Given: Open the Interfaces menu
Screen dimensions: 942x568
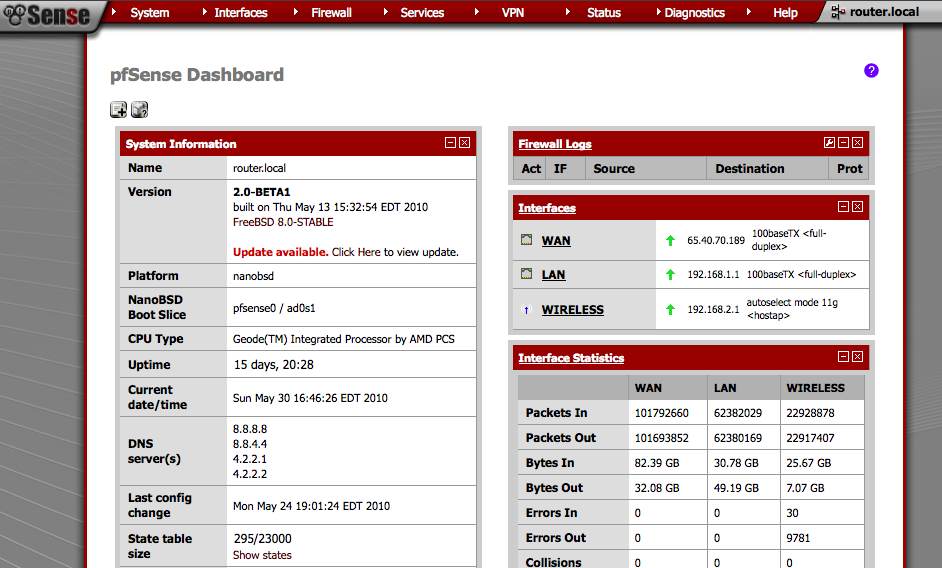Looking at the screenshot, I should [241, 13].
